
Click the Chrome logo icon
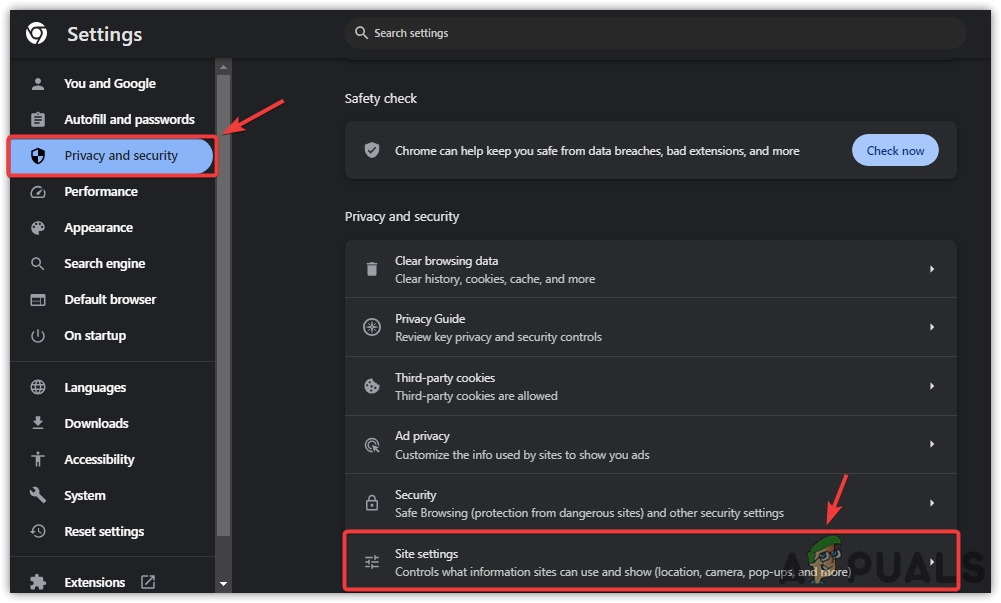click(36, 34)
